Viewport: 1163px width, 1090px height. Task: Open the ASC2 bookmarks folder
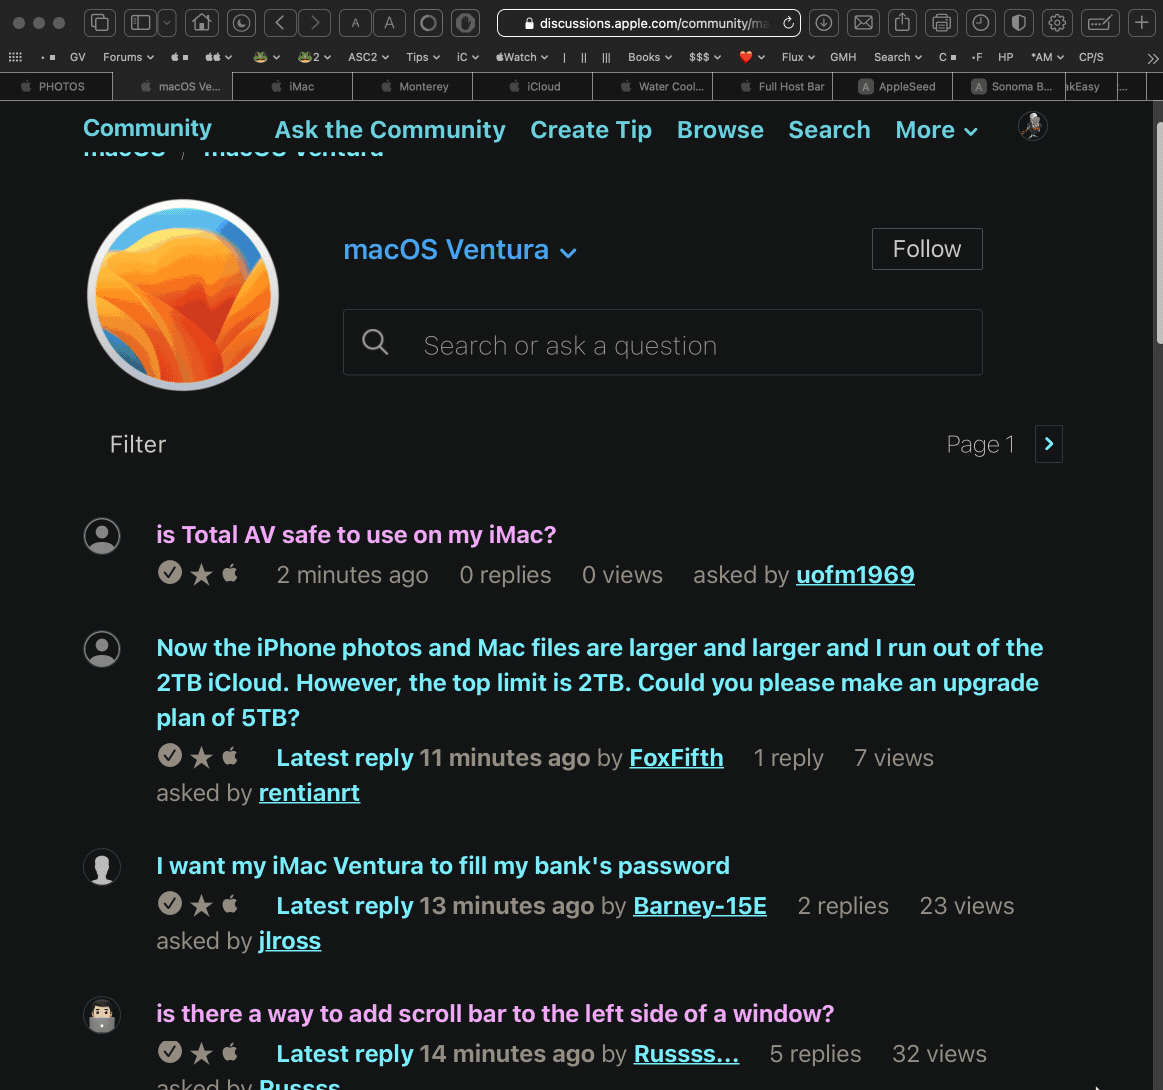[x=368, y=57]
